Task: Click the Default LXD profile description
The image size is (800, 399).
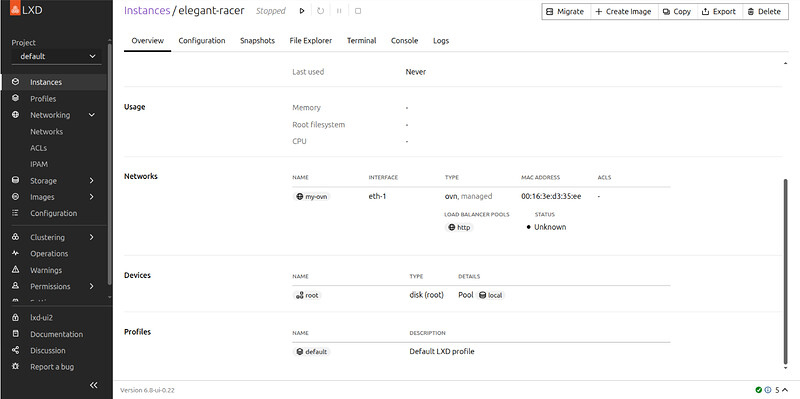Action: (x=442, y=351)
